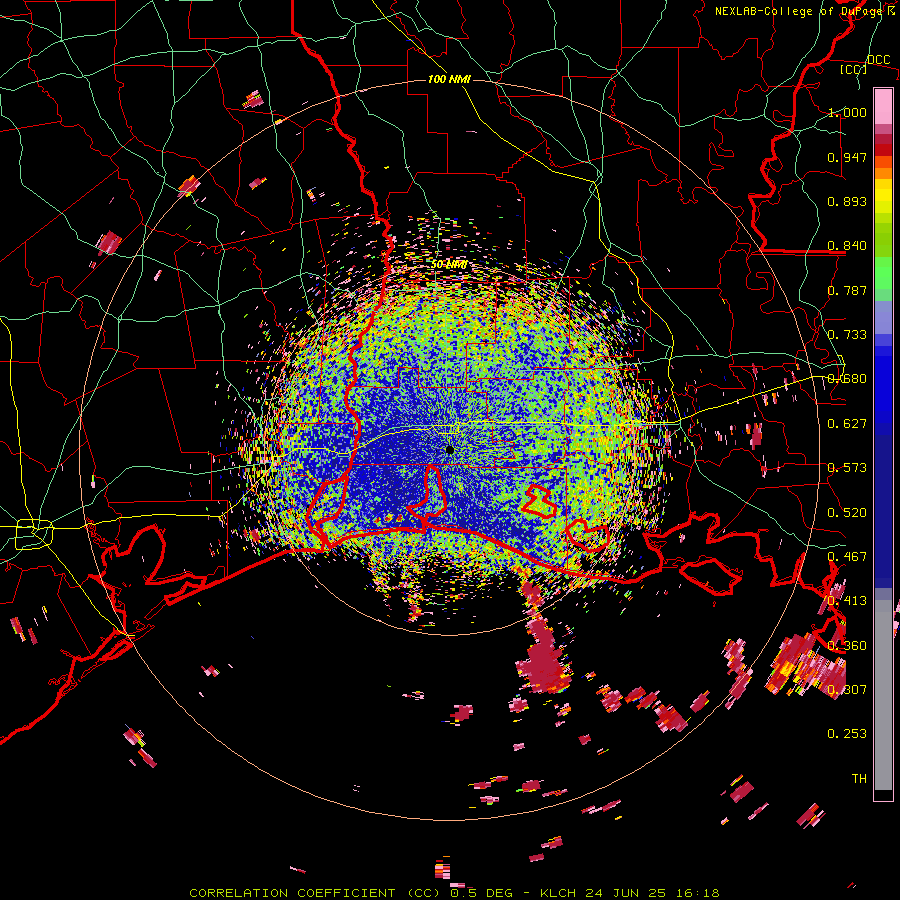Click the 0.840 scale value
900x900 pixels.
click(x=847, y=246)
